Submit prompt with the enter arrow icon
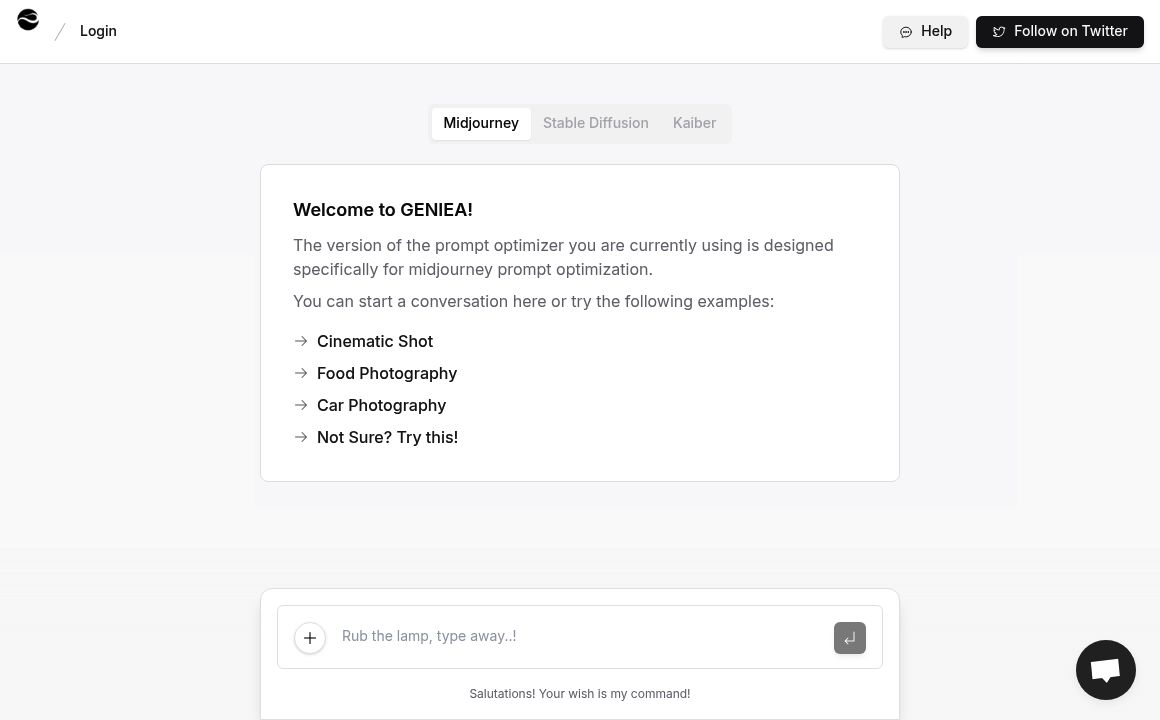1160x720 pixels. pos(849,638)
